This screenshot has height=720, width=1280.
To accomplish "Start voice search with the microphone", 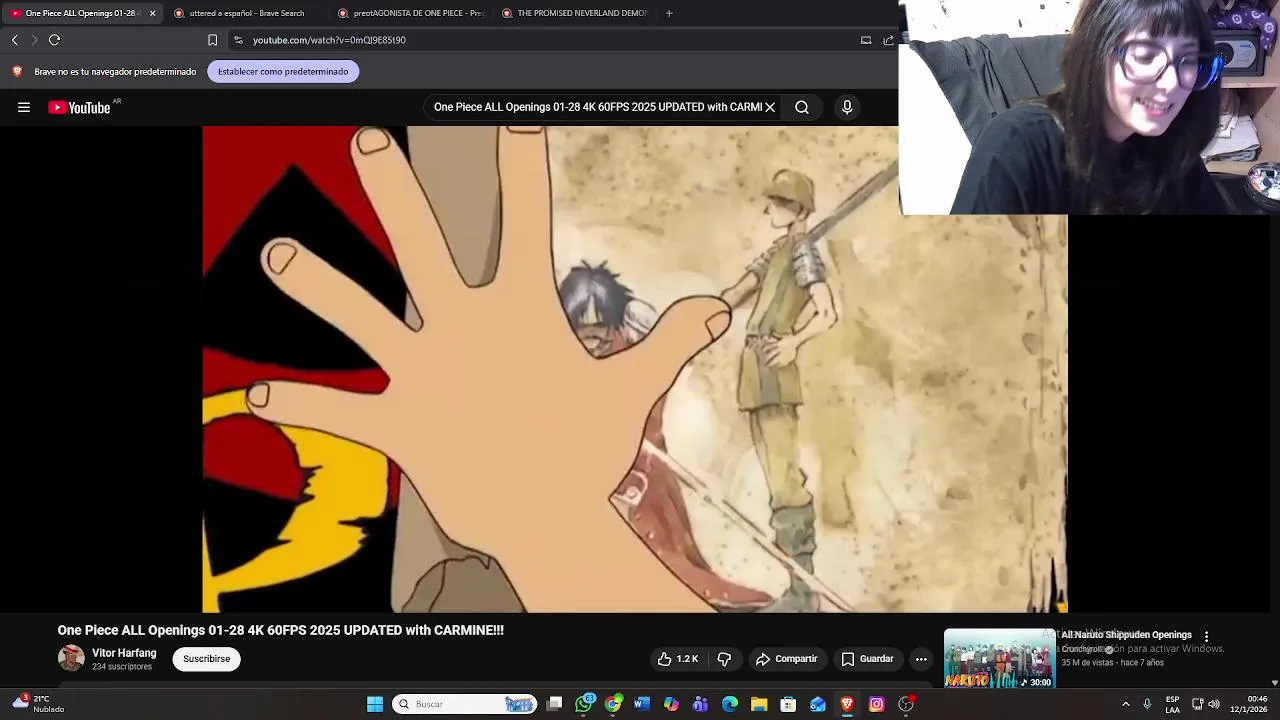I will coord(847,107).
